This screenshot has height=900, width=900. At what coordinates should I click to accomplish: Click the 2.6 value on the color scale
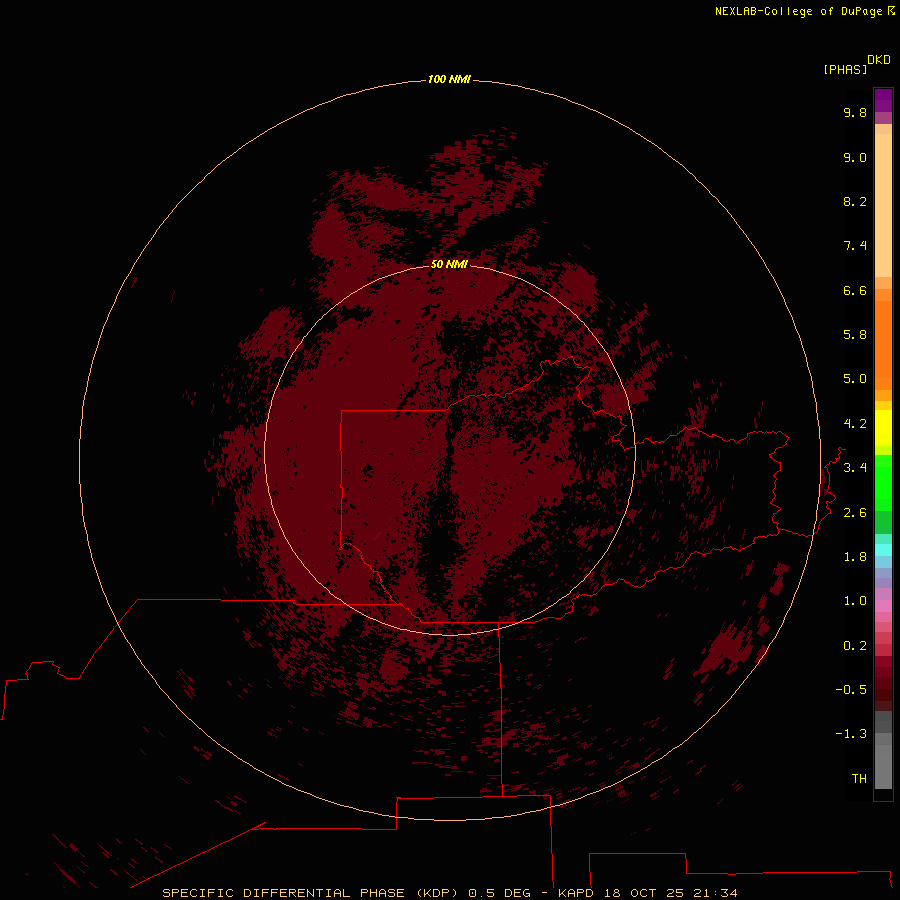[855, 513]
